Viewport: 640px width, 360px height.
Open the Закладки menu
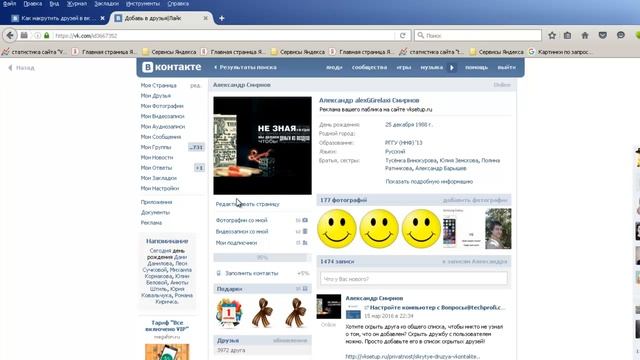click(x=107, y=4)
